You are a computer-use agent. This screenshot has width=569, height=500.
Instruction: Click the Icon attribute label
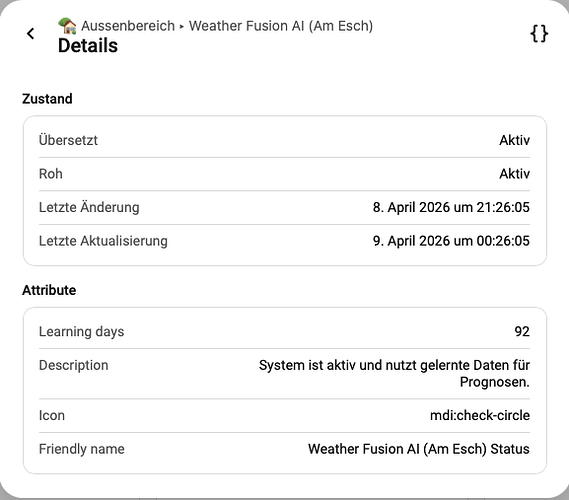pos(52,415)
